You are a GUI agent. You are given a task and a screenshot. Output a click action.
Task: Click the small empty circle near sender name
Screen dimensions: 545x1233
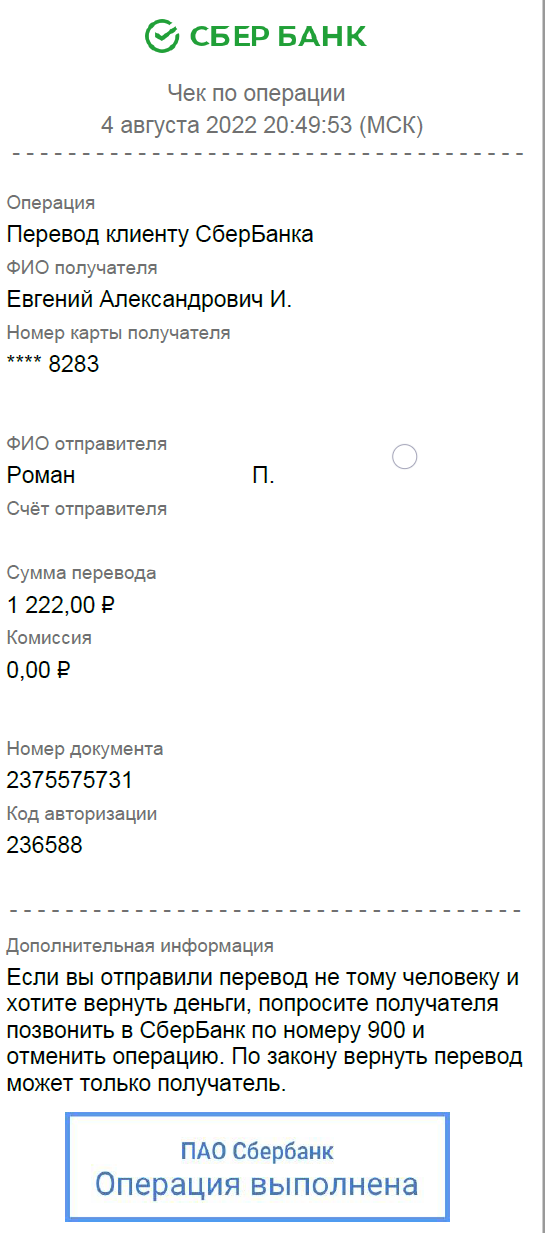pos(404,457)
